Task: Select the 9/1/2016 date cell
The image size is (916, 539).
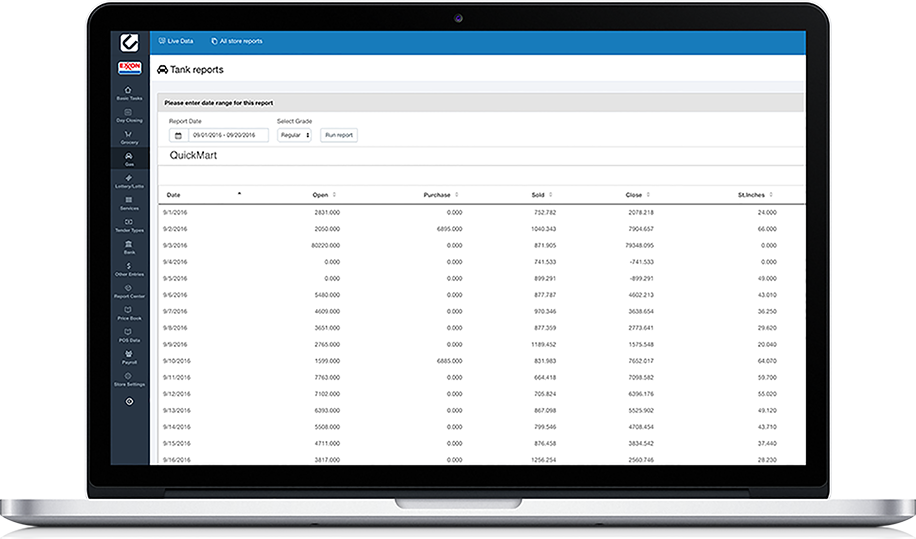Action: click(175, 213)
